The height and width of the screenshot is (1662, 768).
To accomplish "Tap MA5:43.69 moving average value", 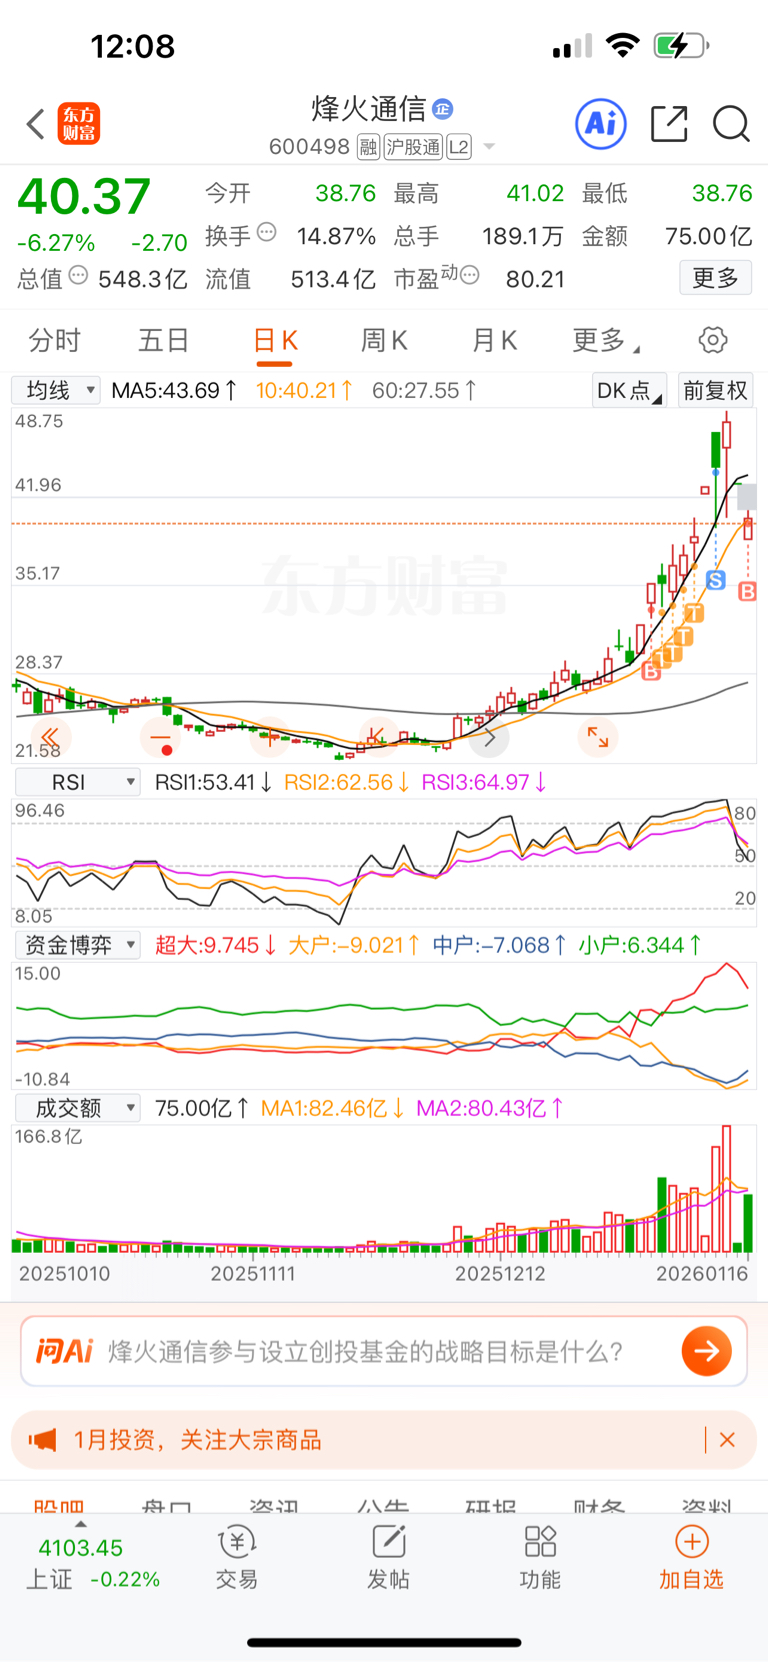I will [x=174, y=390].
